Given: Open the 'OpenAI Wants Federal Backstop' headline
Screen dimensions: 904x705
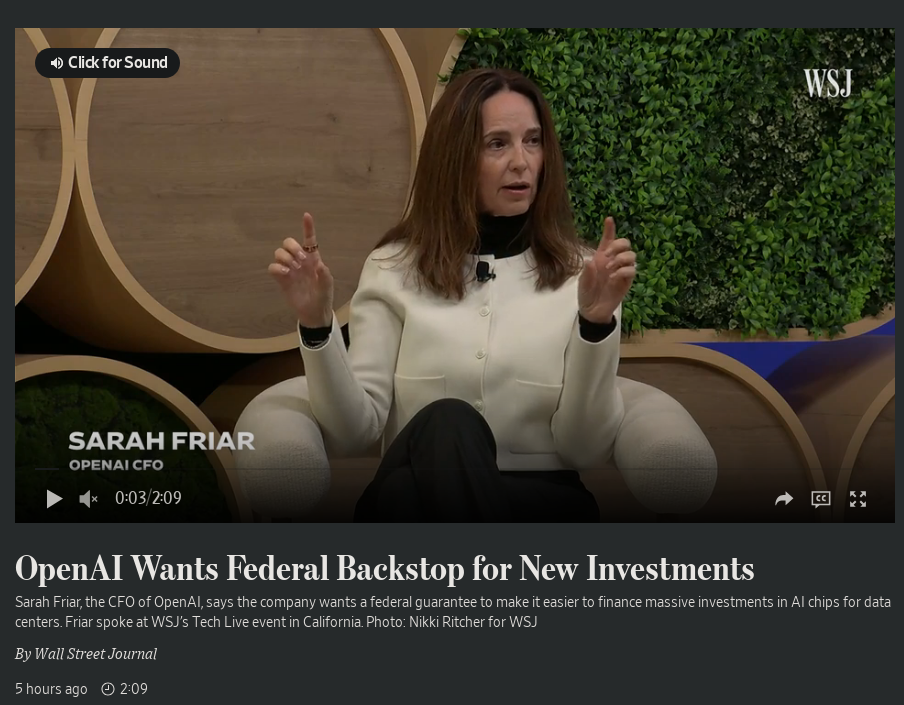Looking at the screenshot, I should pyautogui.click(x=385, y=568).
